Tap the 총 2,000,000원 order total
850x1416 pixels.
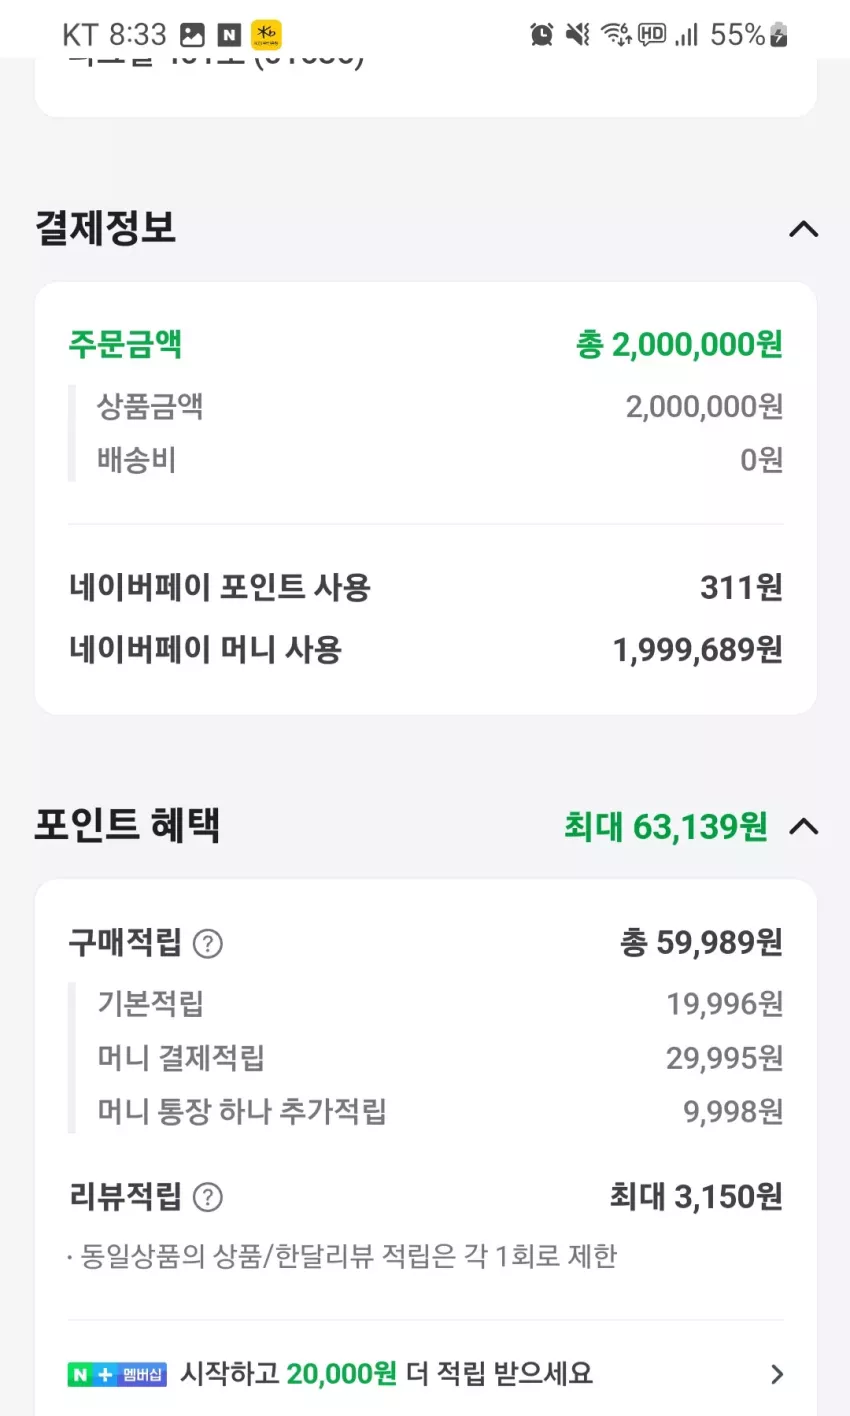pyautogui.click(x=679, y=345)
